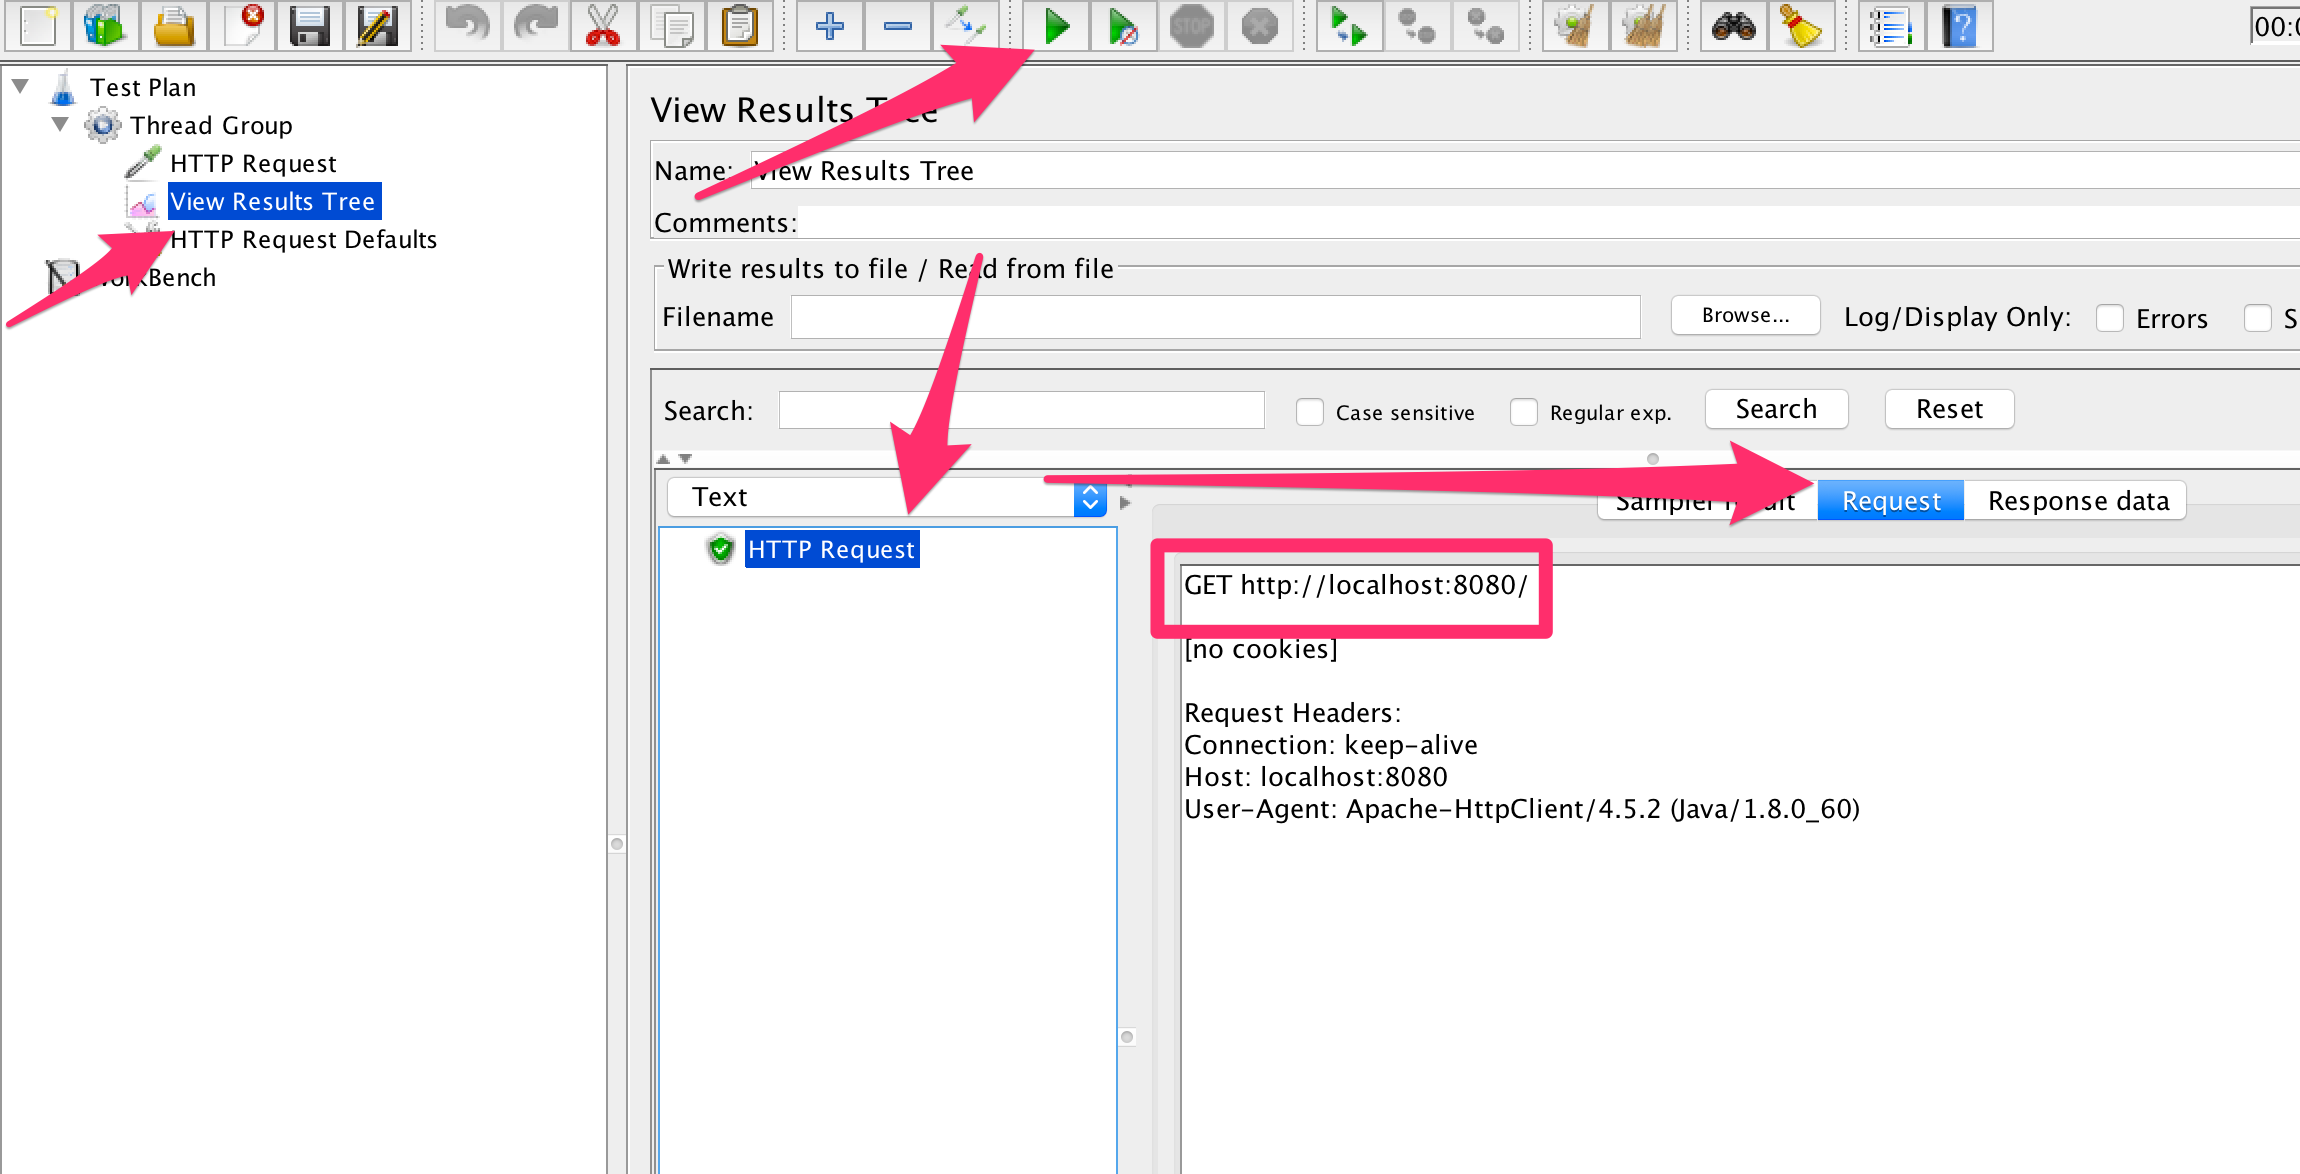Shut down all remote engines
The width and height of the screenshot is (2300, 1174).
tap(1485, 26)
